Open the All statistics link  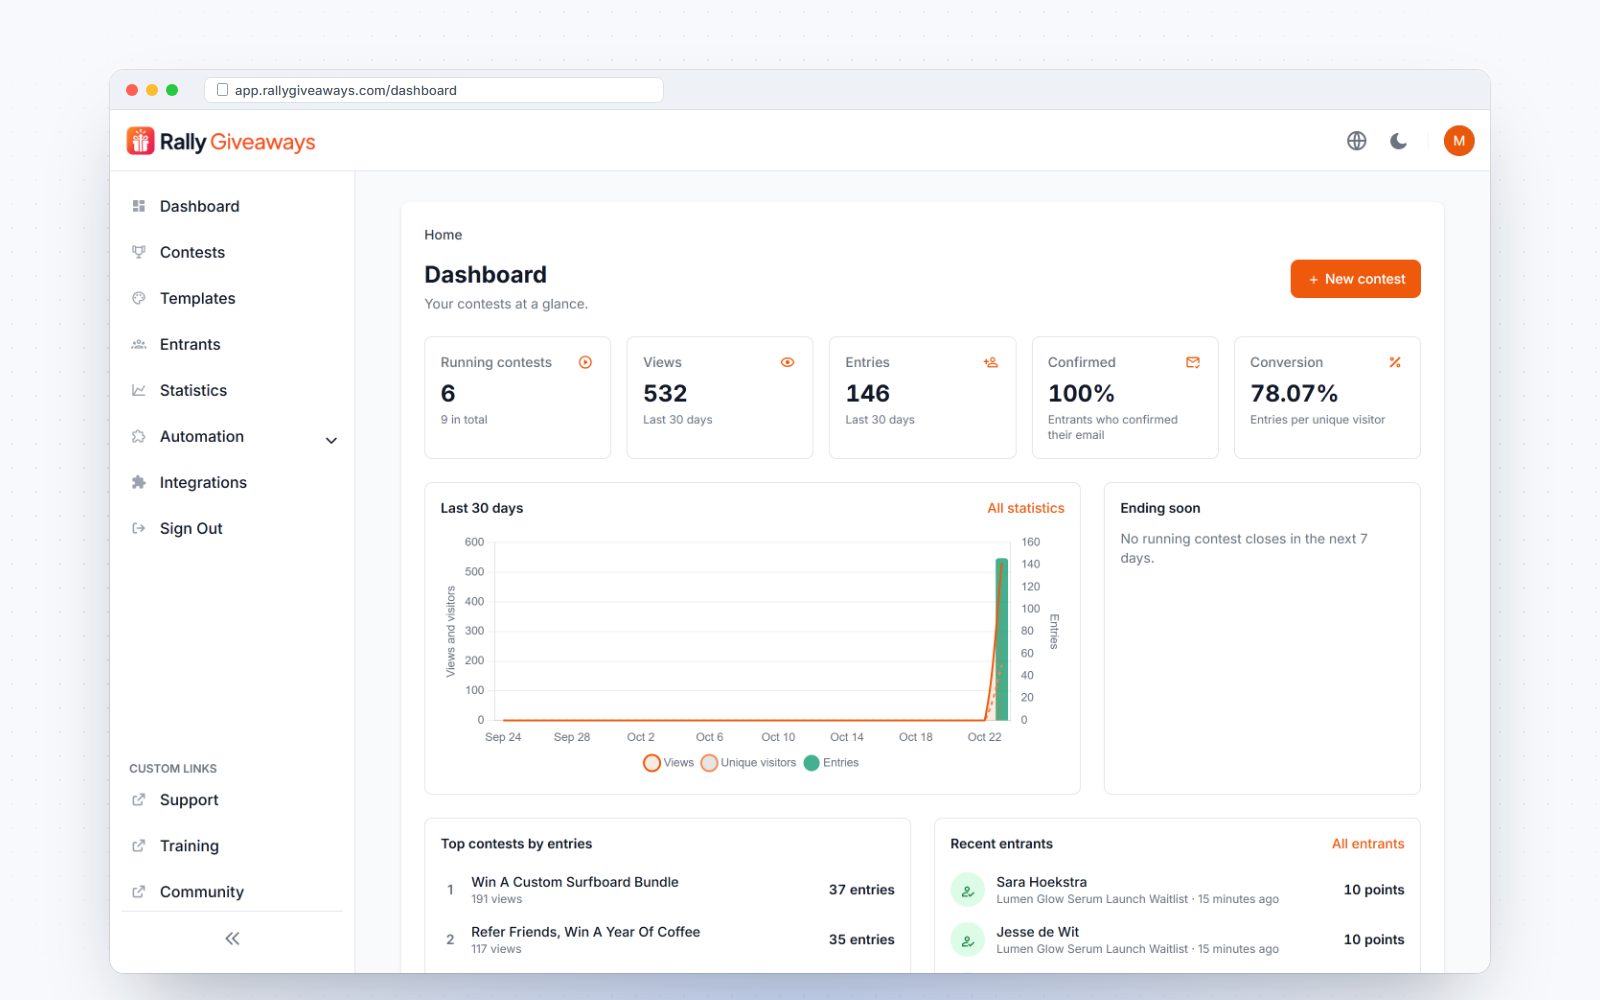click(1026, 508)
